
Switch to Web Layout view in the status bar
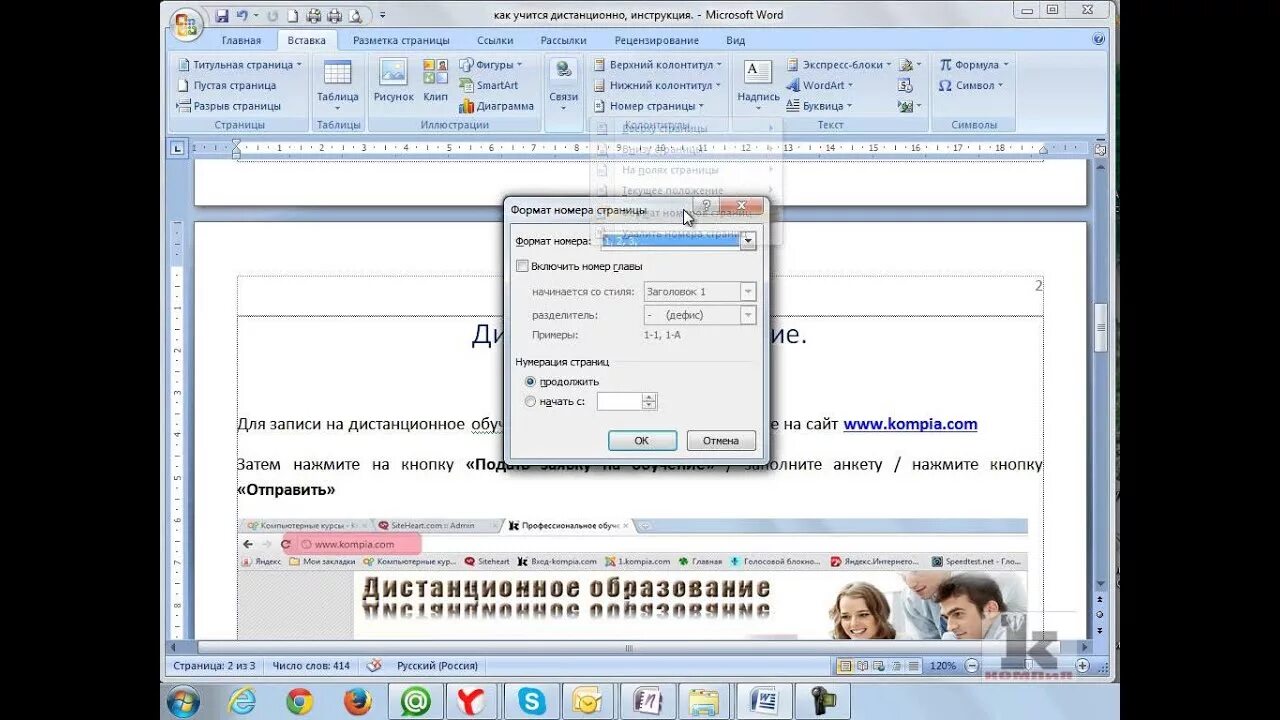(880, 665)
